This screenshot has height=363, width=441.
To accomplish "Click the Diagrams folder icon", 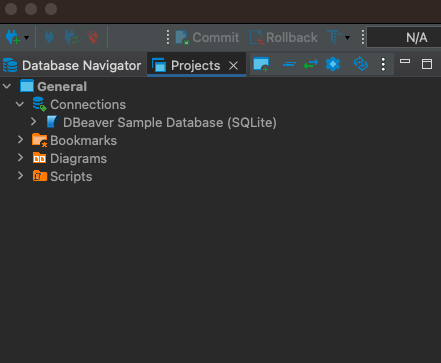I will point(39,158).
